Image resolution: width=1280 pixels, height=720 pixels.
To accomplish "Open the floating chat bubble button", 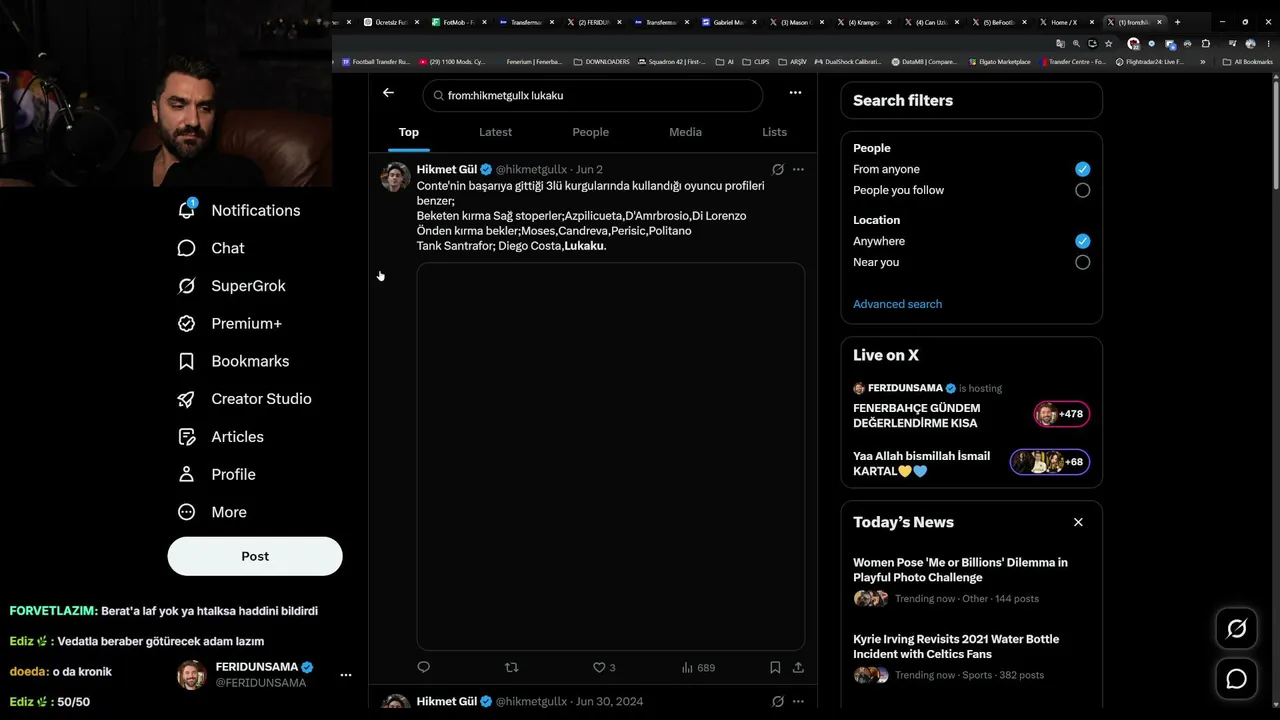I will [1237, 679].
